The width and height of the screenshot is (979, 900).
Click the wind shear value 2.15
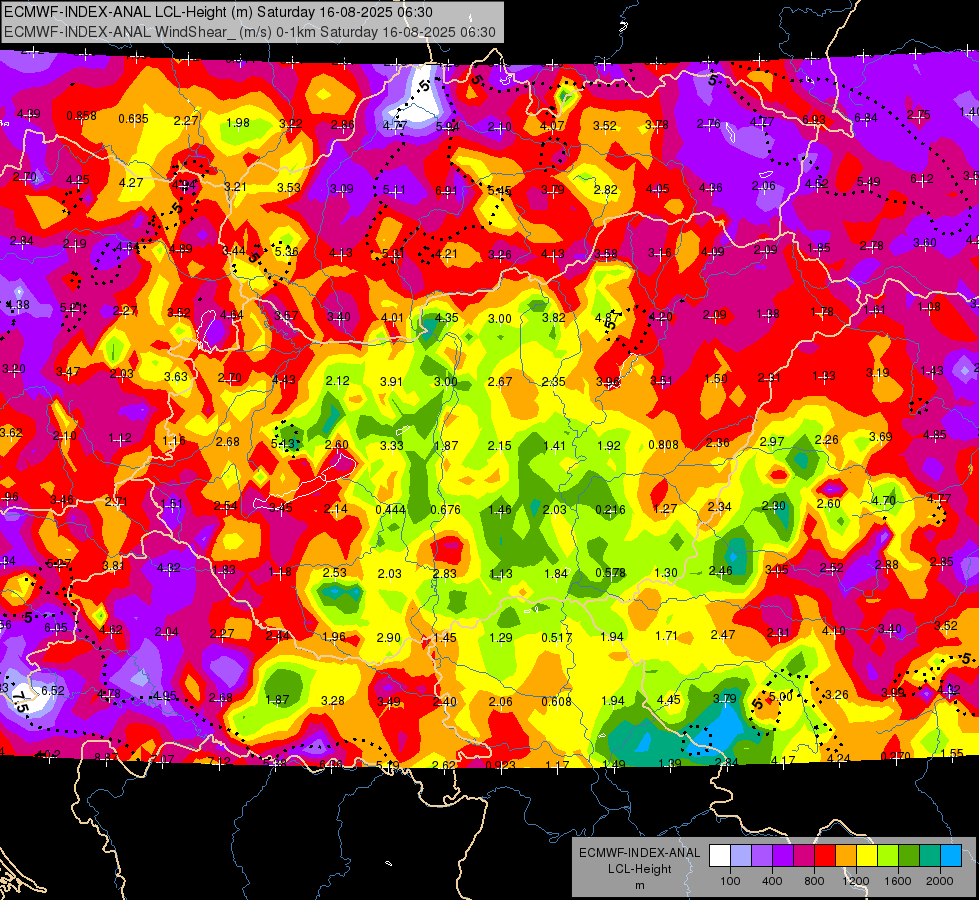pos(499,446)
